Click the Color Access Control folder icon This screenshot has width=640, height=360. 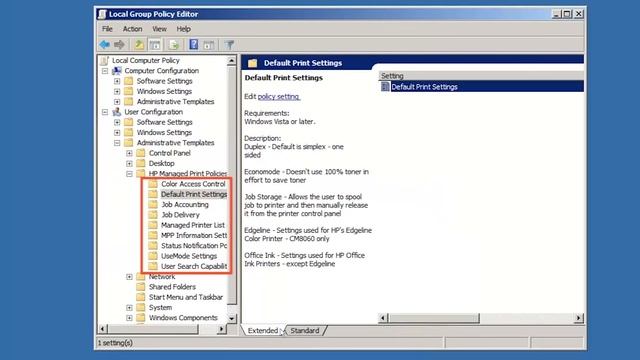(x=153, y=184)
